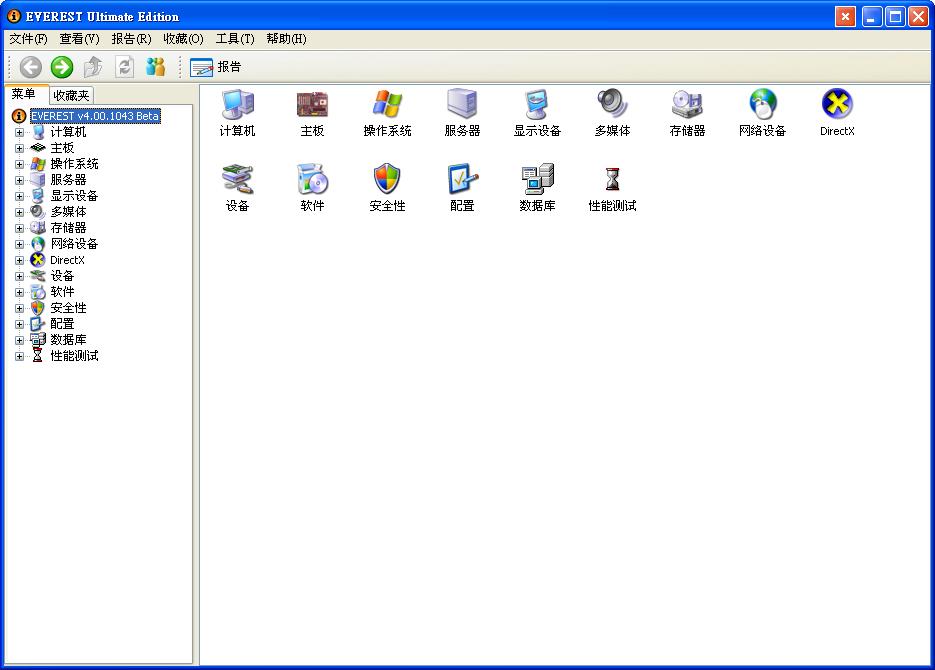Open the 配置 configuration icon in main pane

[x=463, y=178]
